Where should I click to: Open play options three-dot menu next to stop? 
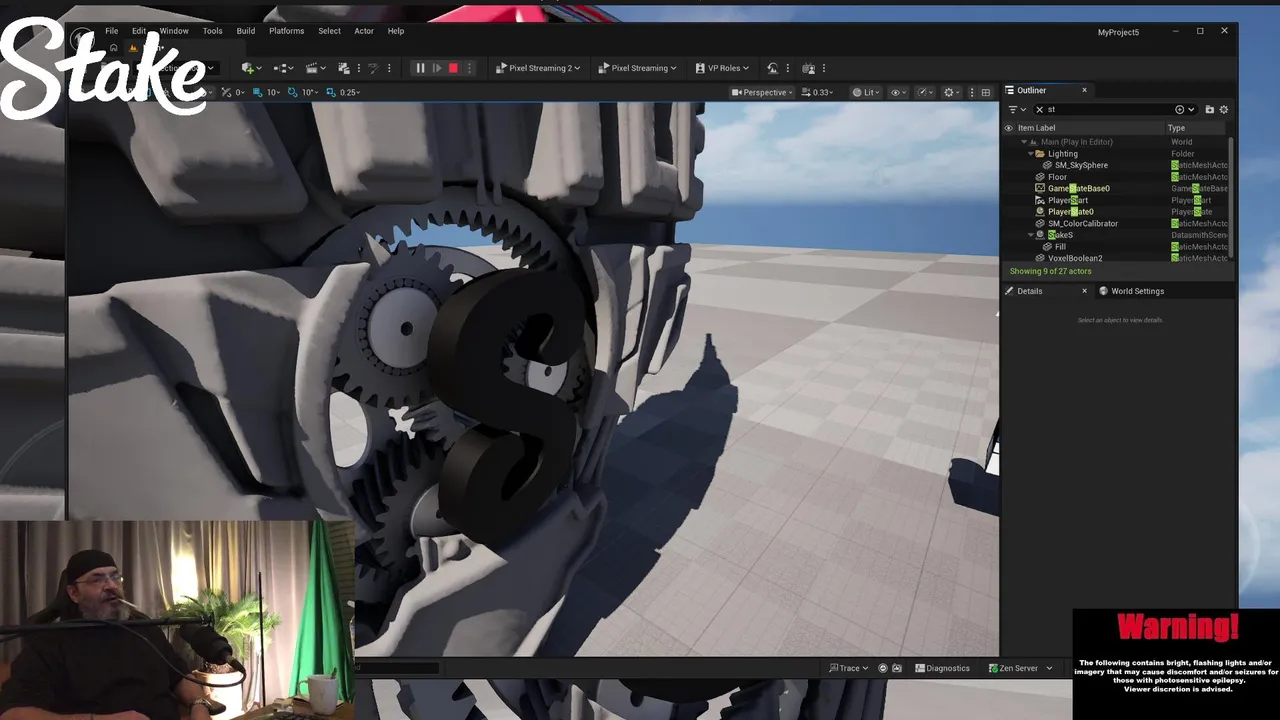pyautogui.click(x=469, y=68)
